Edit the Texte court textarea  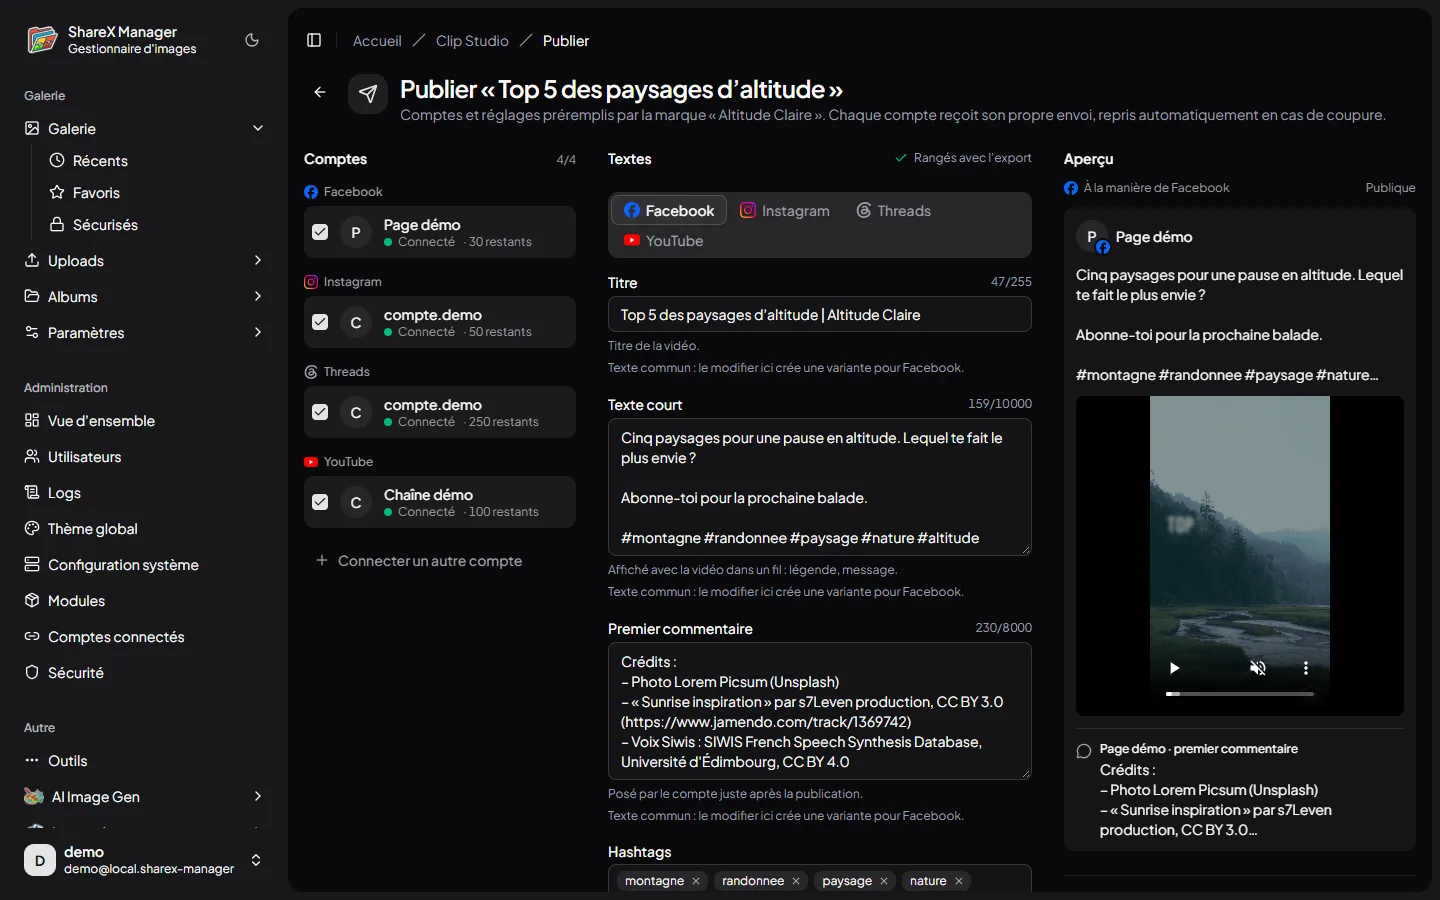click(x=820, y=487)
